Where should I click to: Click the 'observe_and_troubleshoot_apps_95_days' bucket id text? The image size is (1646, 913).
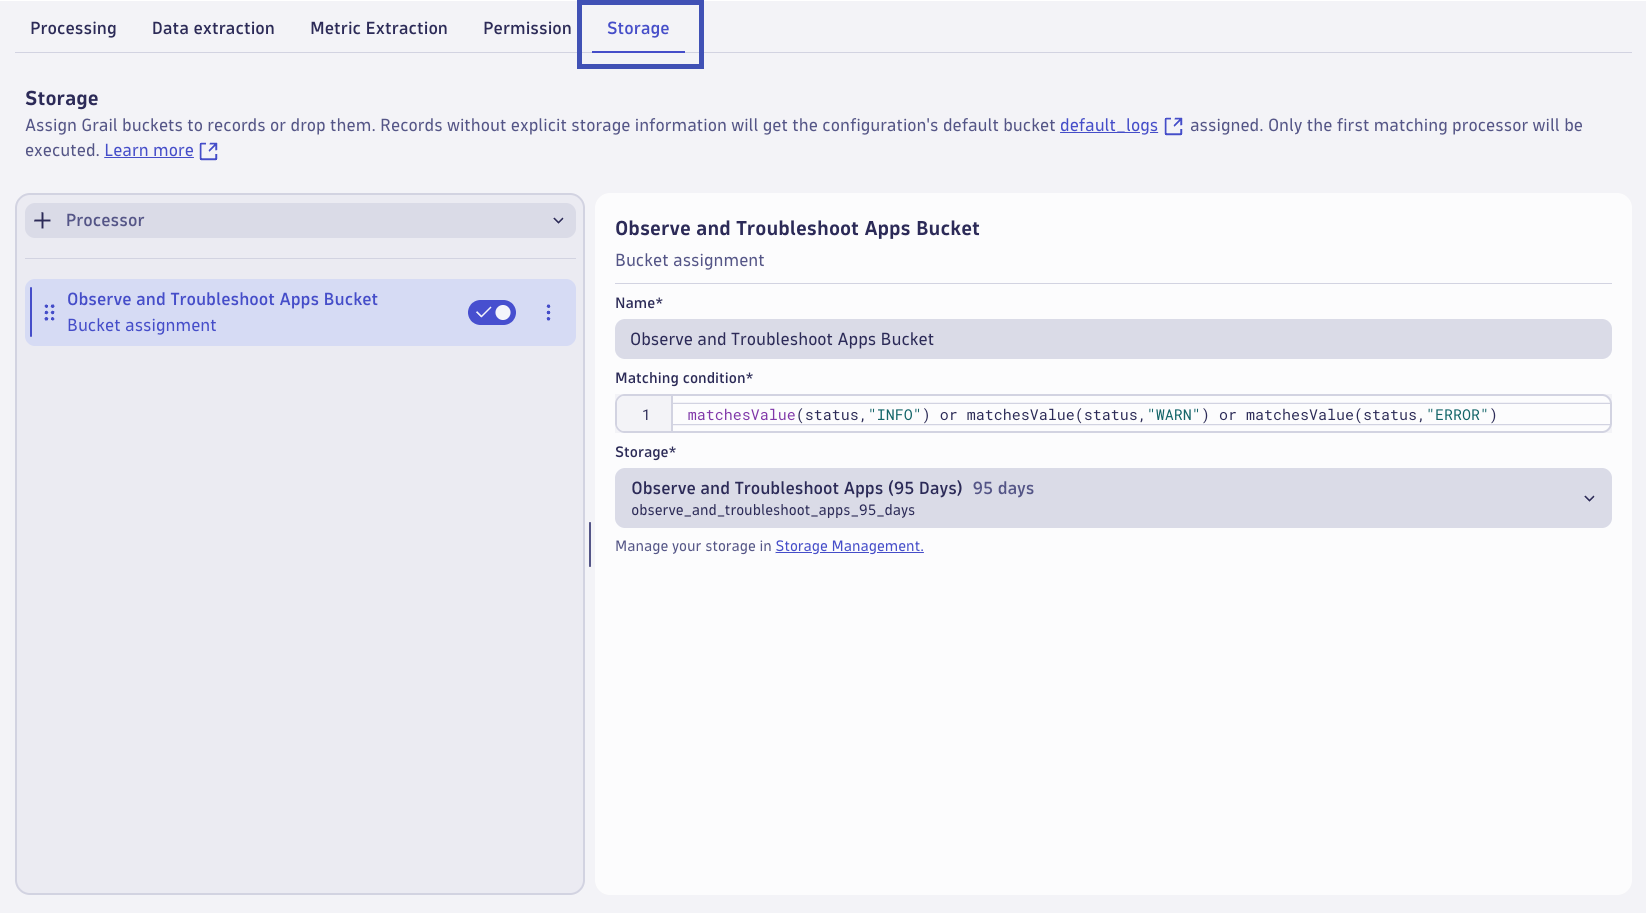[773, 510]
